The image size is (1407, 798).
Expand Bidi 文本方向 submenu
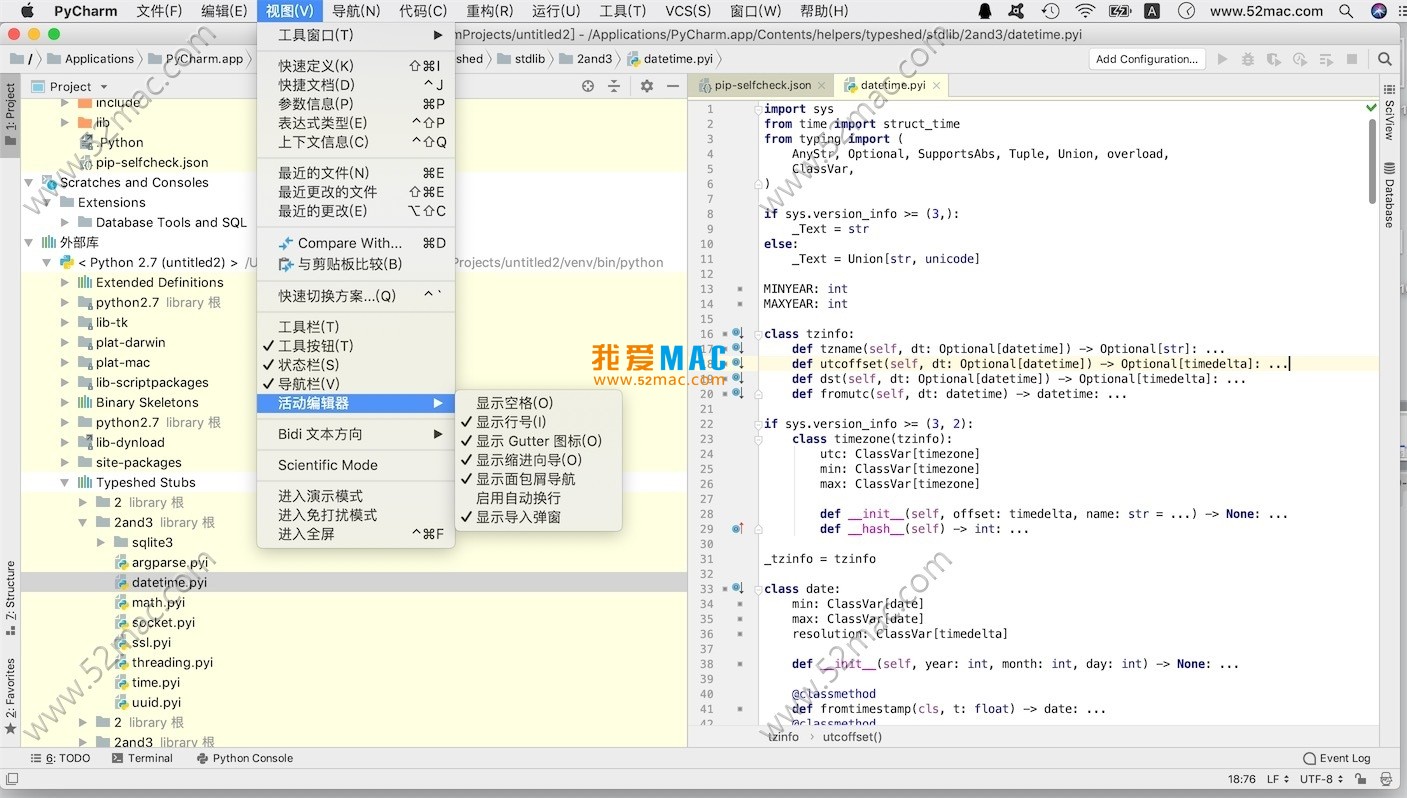pos(356,434)
